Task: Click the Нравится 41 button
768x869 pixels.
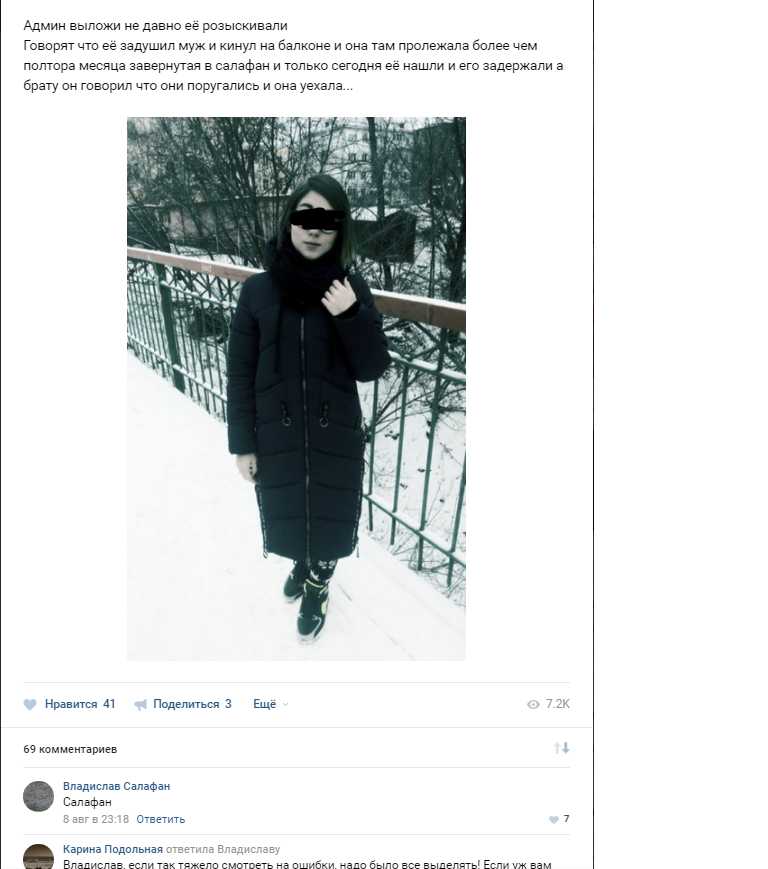Action: (69, 704)
